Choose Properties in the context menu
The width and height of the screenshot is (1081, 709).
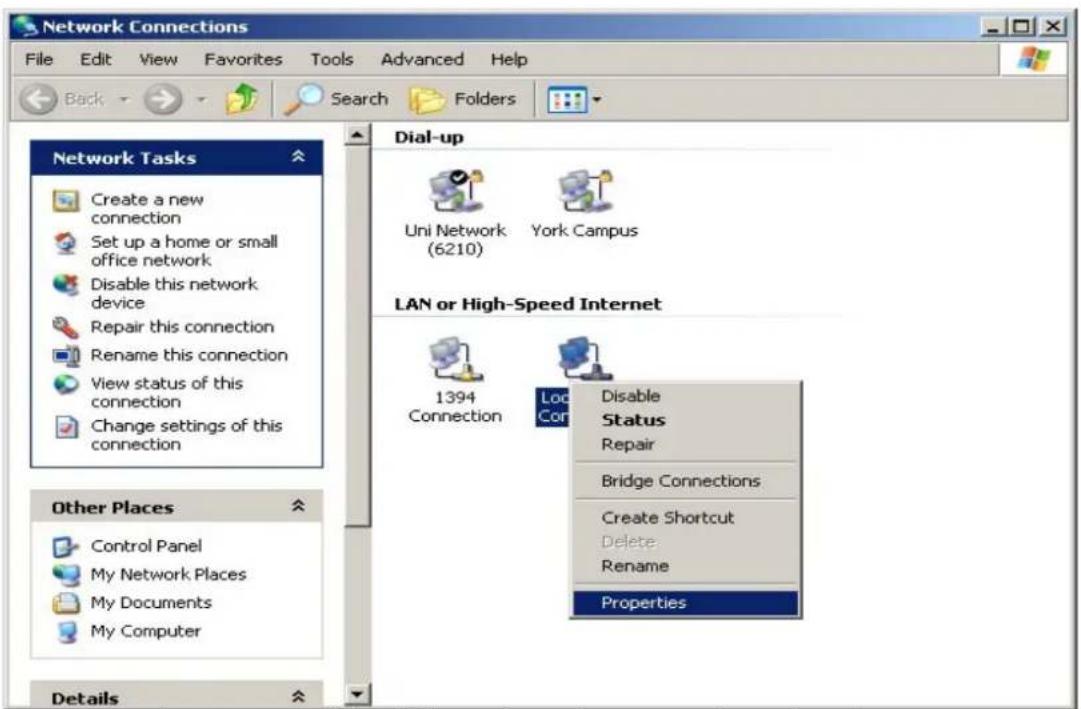(685, 603)
